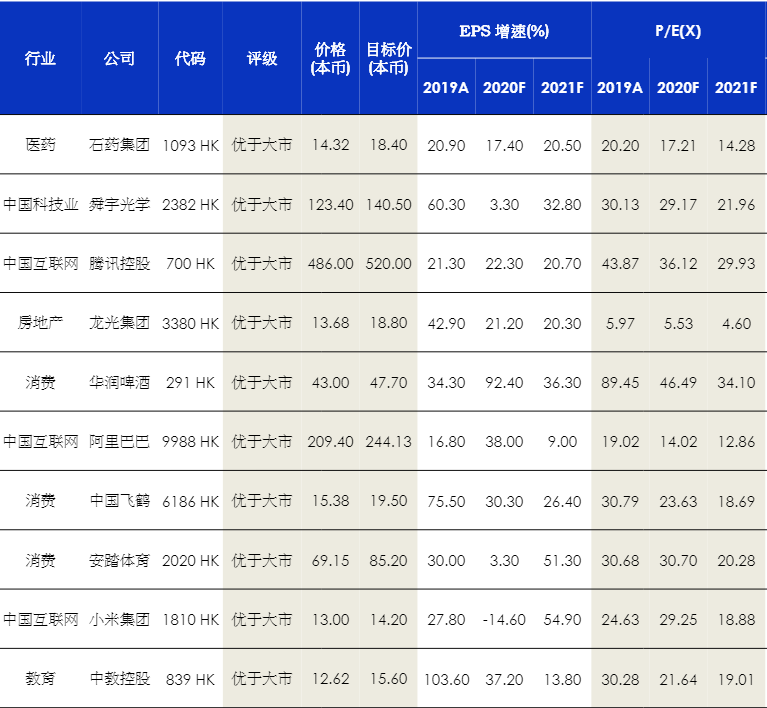The height and width of the screenshot is (708, 767).
Task: Select stock code 700 HK
Action: coord(190,264)
